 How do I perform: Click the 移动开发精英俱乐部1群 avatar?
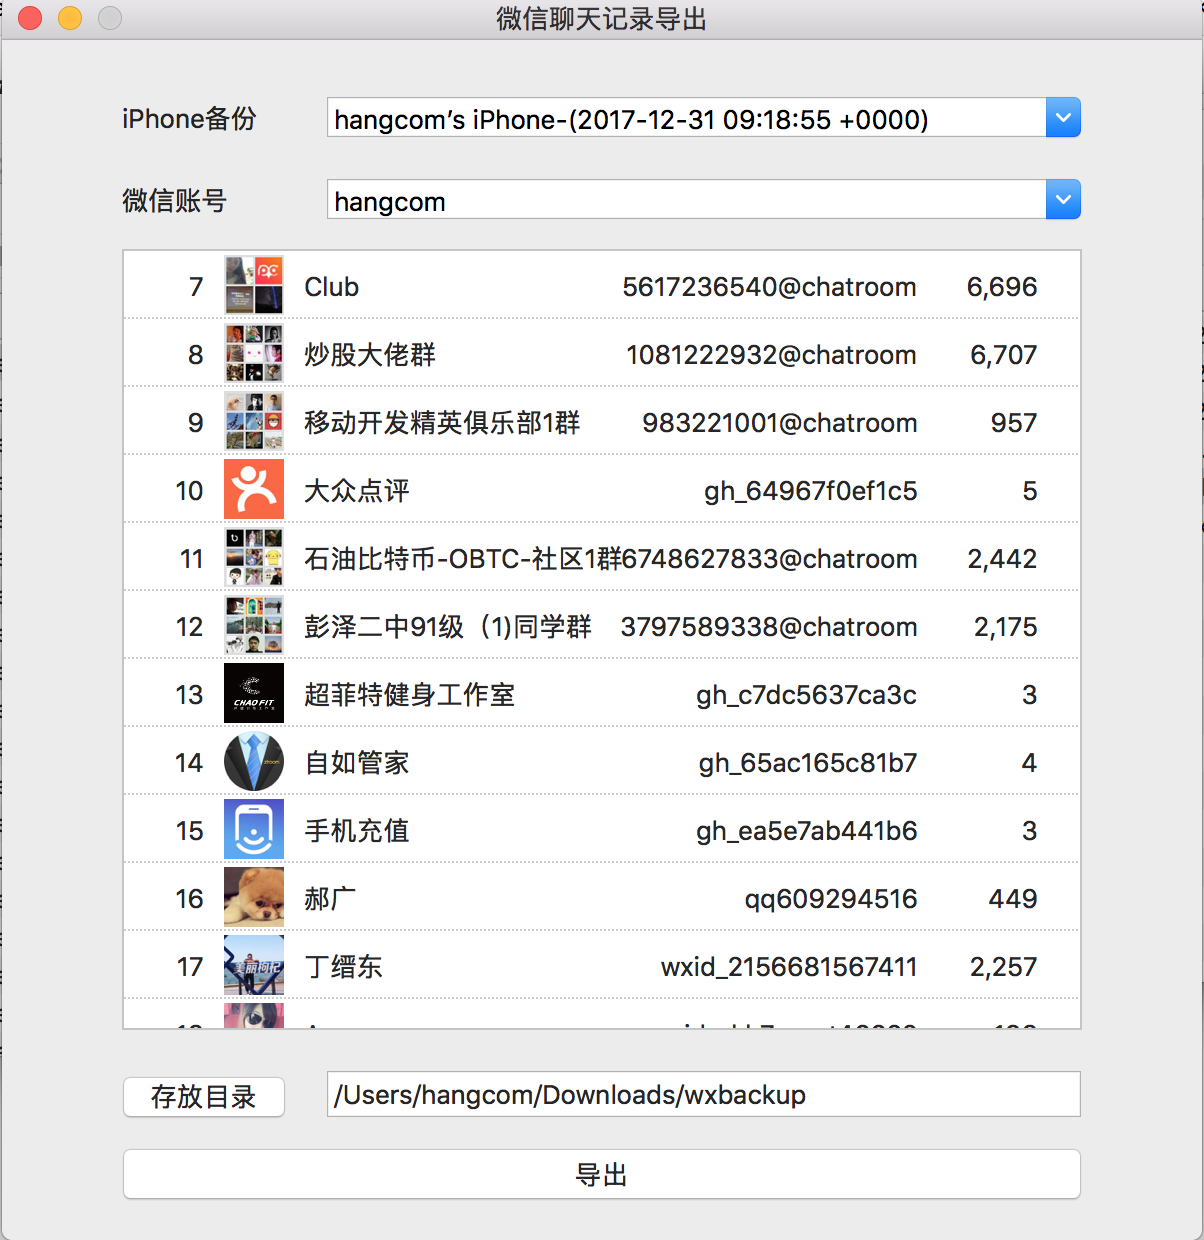click(254, 421)
